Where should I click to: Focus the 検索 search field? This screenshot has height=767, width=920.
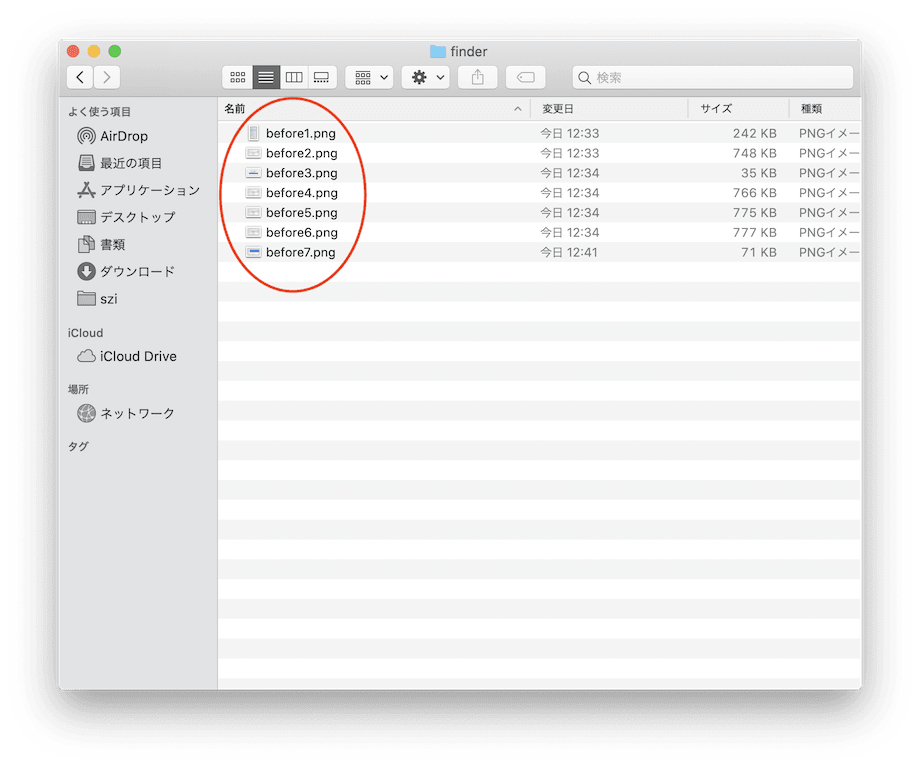(712, 77)
